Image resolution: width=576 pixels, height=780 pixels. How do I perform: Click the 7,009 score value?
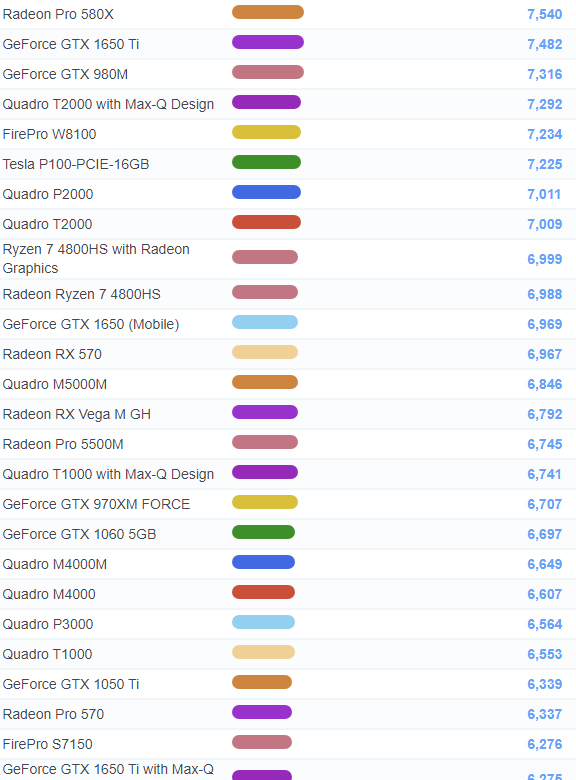(545, 224)
